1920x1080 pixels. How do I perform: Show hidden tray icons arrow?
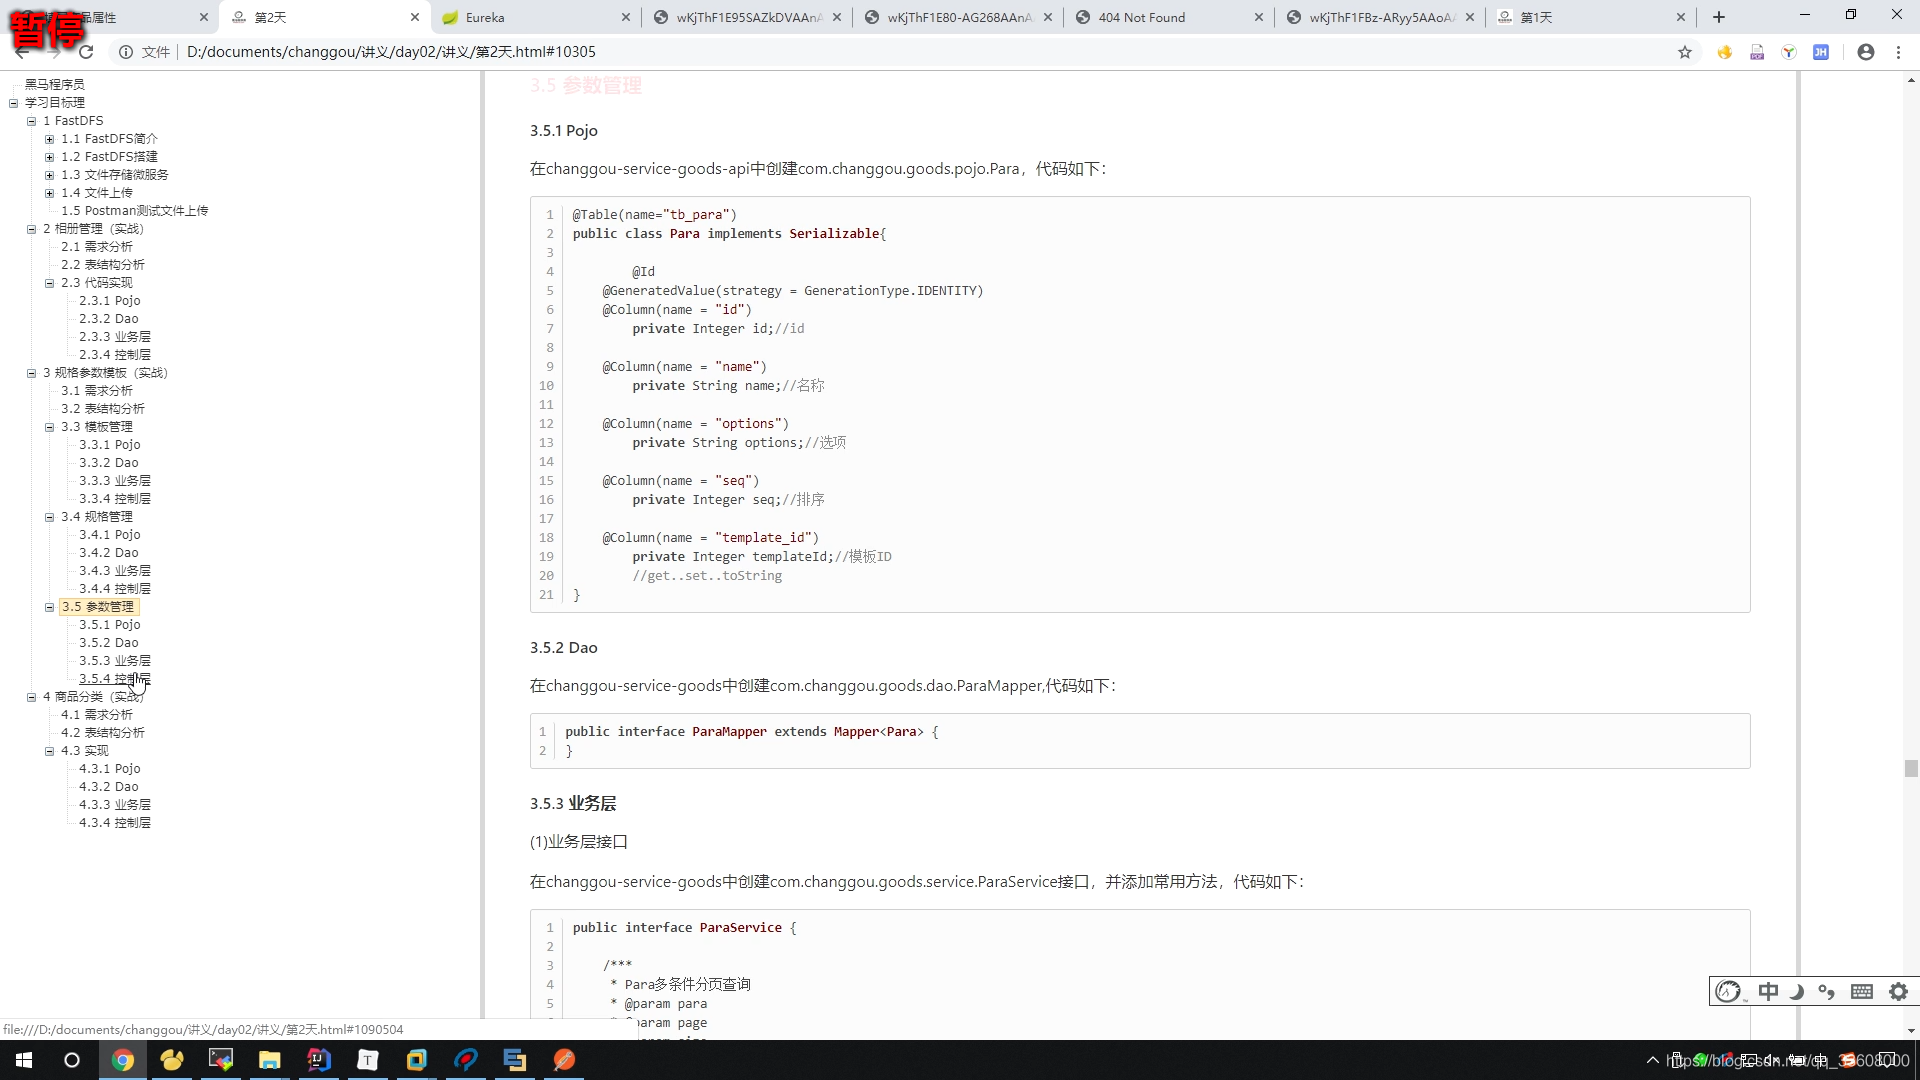click(x=1652, y=1060)
